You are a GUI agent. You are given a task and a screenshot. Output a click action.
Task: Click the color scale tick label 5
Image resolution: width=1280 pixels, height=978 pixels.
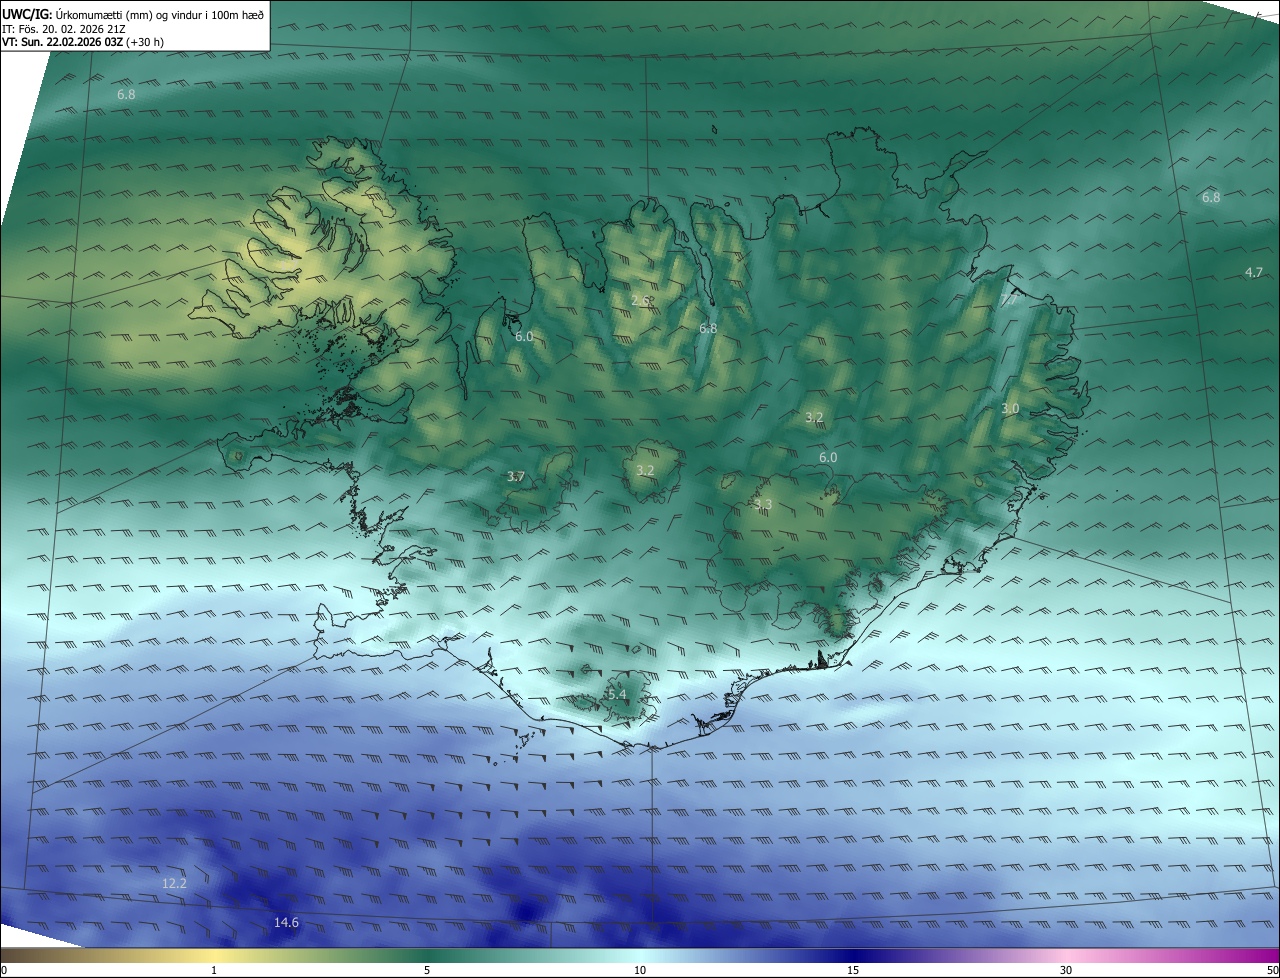click(x=427, y=970)
